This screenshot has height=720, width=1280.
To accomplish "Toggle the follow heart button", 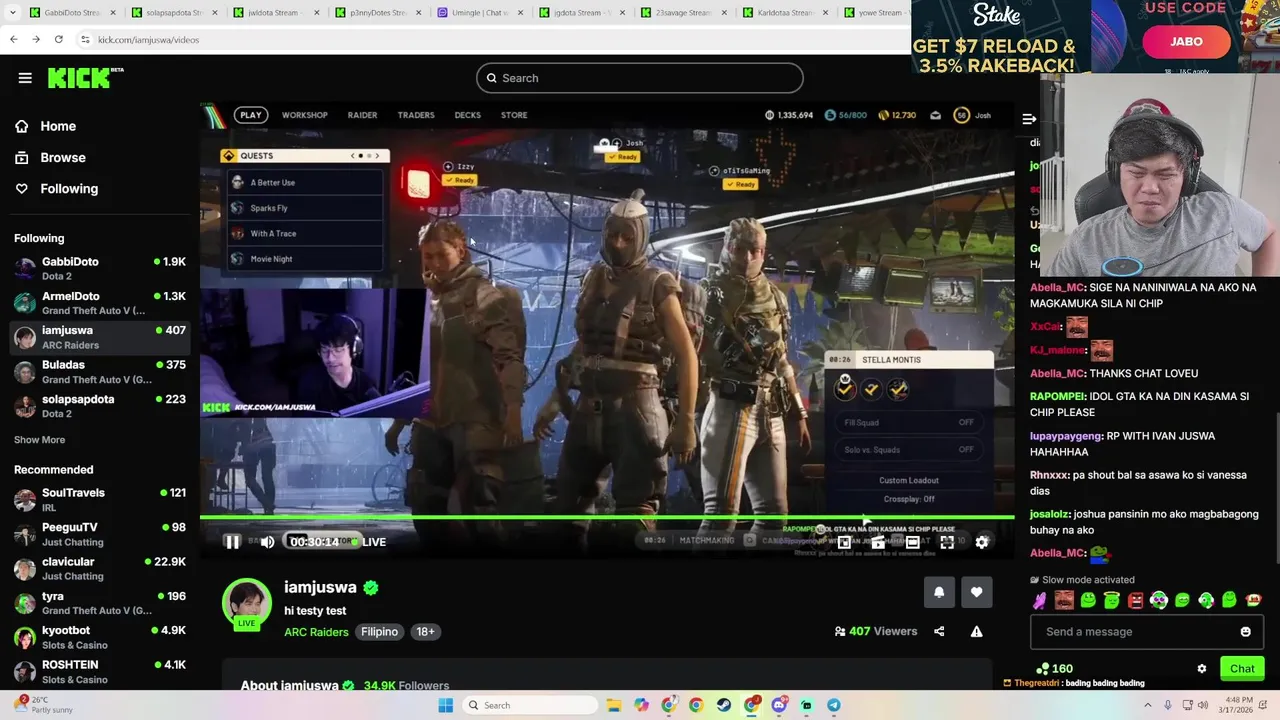I will tap(977, 592).
